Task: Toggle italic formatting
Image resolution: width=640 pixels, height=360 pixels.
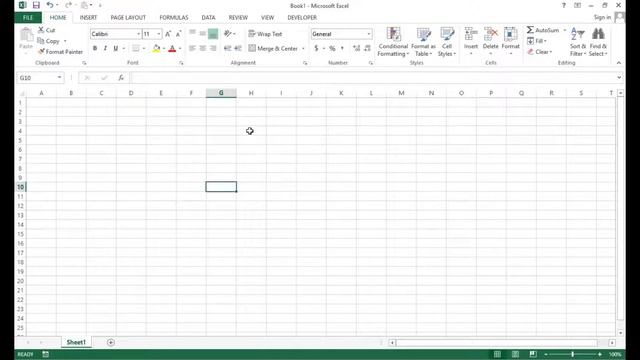Action: tap(105, 49)
